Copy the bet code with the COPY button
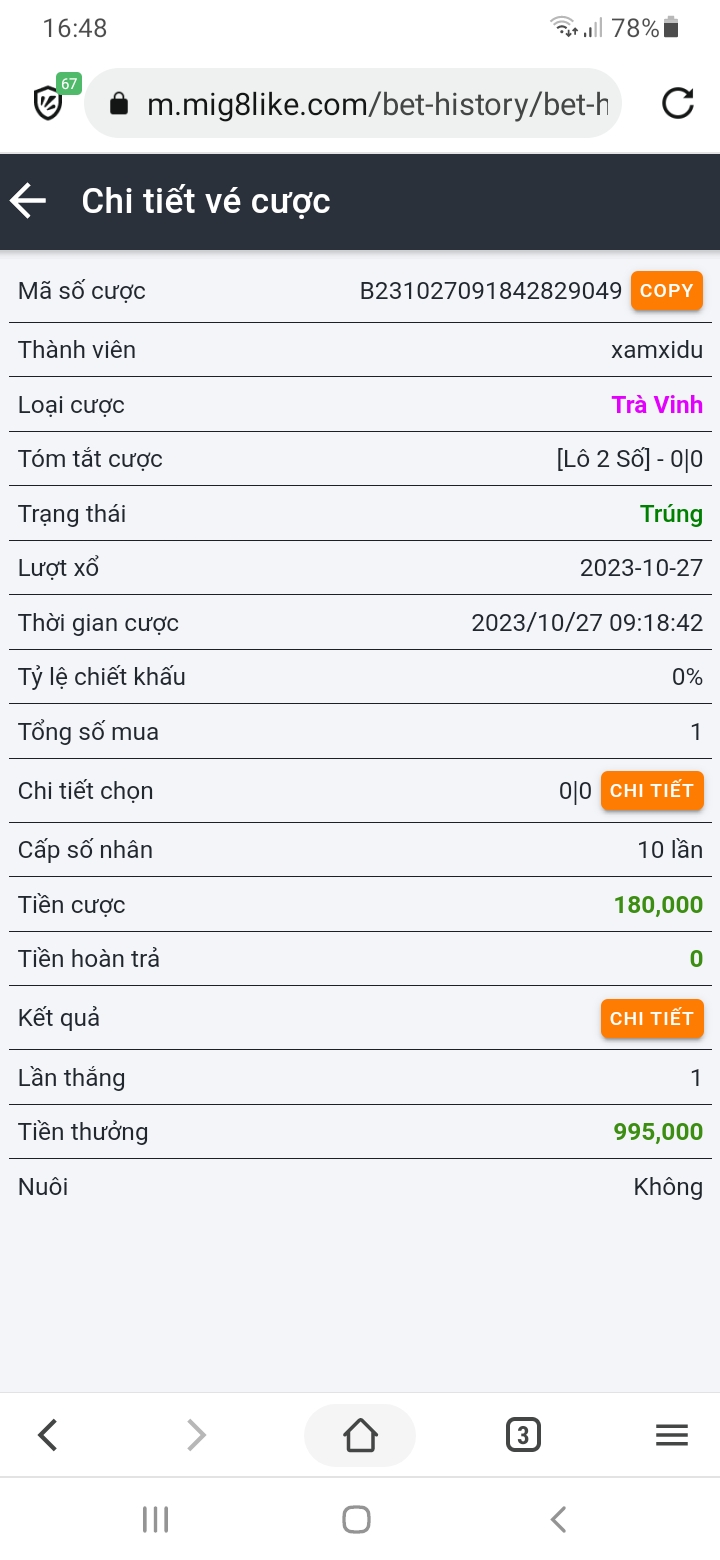The height and width of the screenshot is (1560, 720). [666, 291]
